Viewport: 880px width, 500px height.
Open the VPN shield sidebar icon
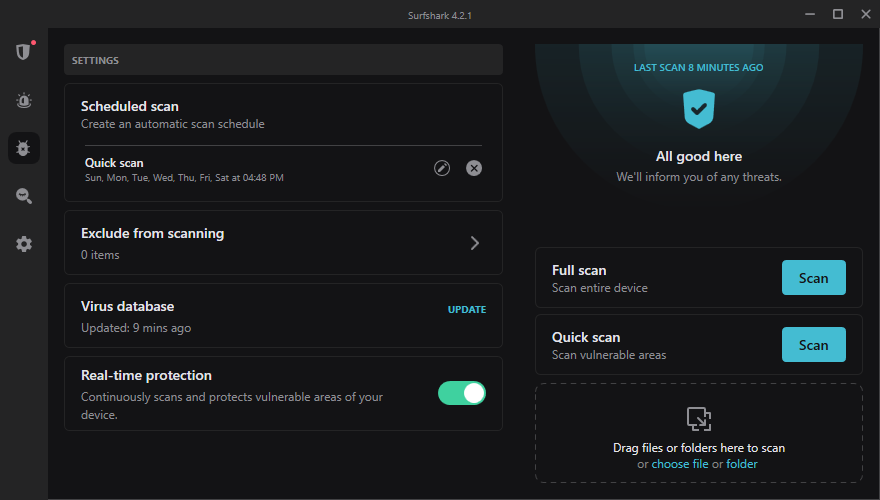pos(23,51)
